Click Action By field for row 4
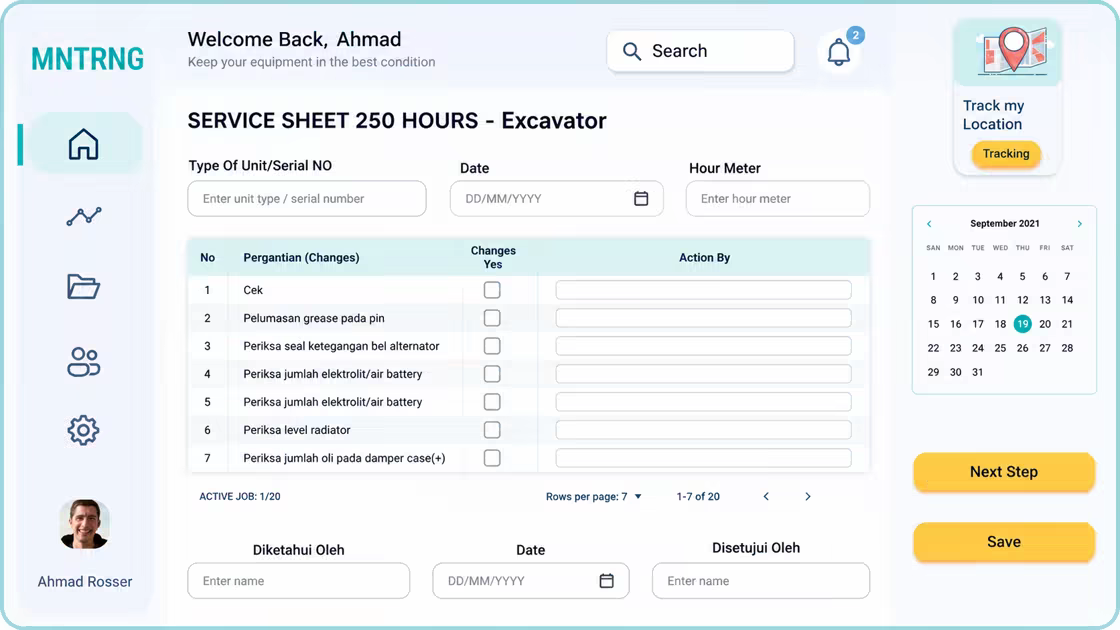Screen dimensions: 1120x630 [x=704, y=374]
